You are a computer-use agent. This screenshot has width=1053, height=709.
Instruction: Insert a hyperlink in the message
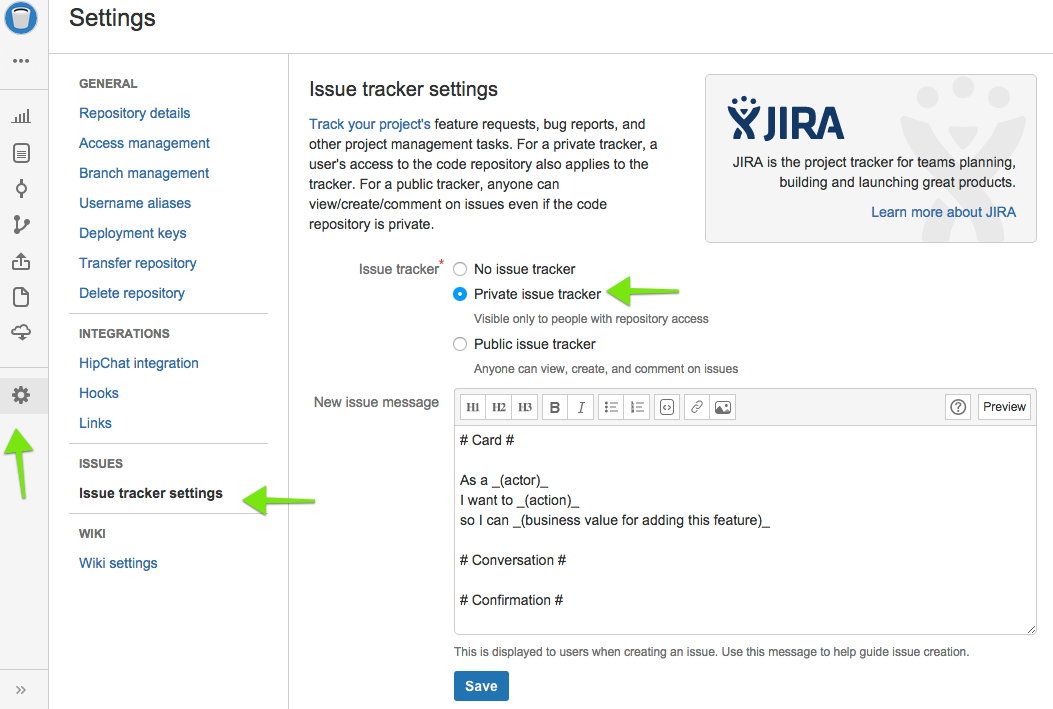coord(697,407)
